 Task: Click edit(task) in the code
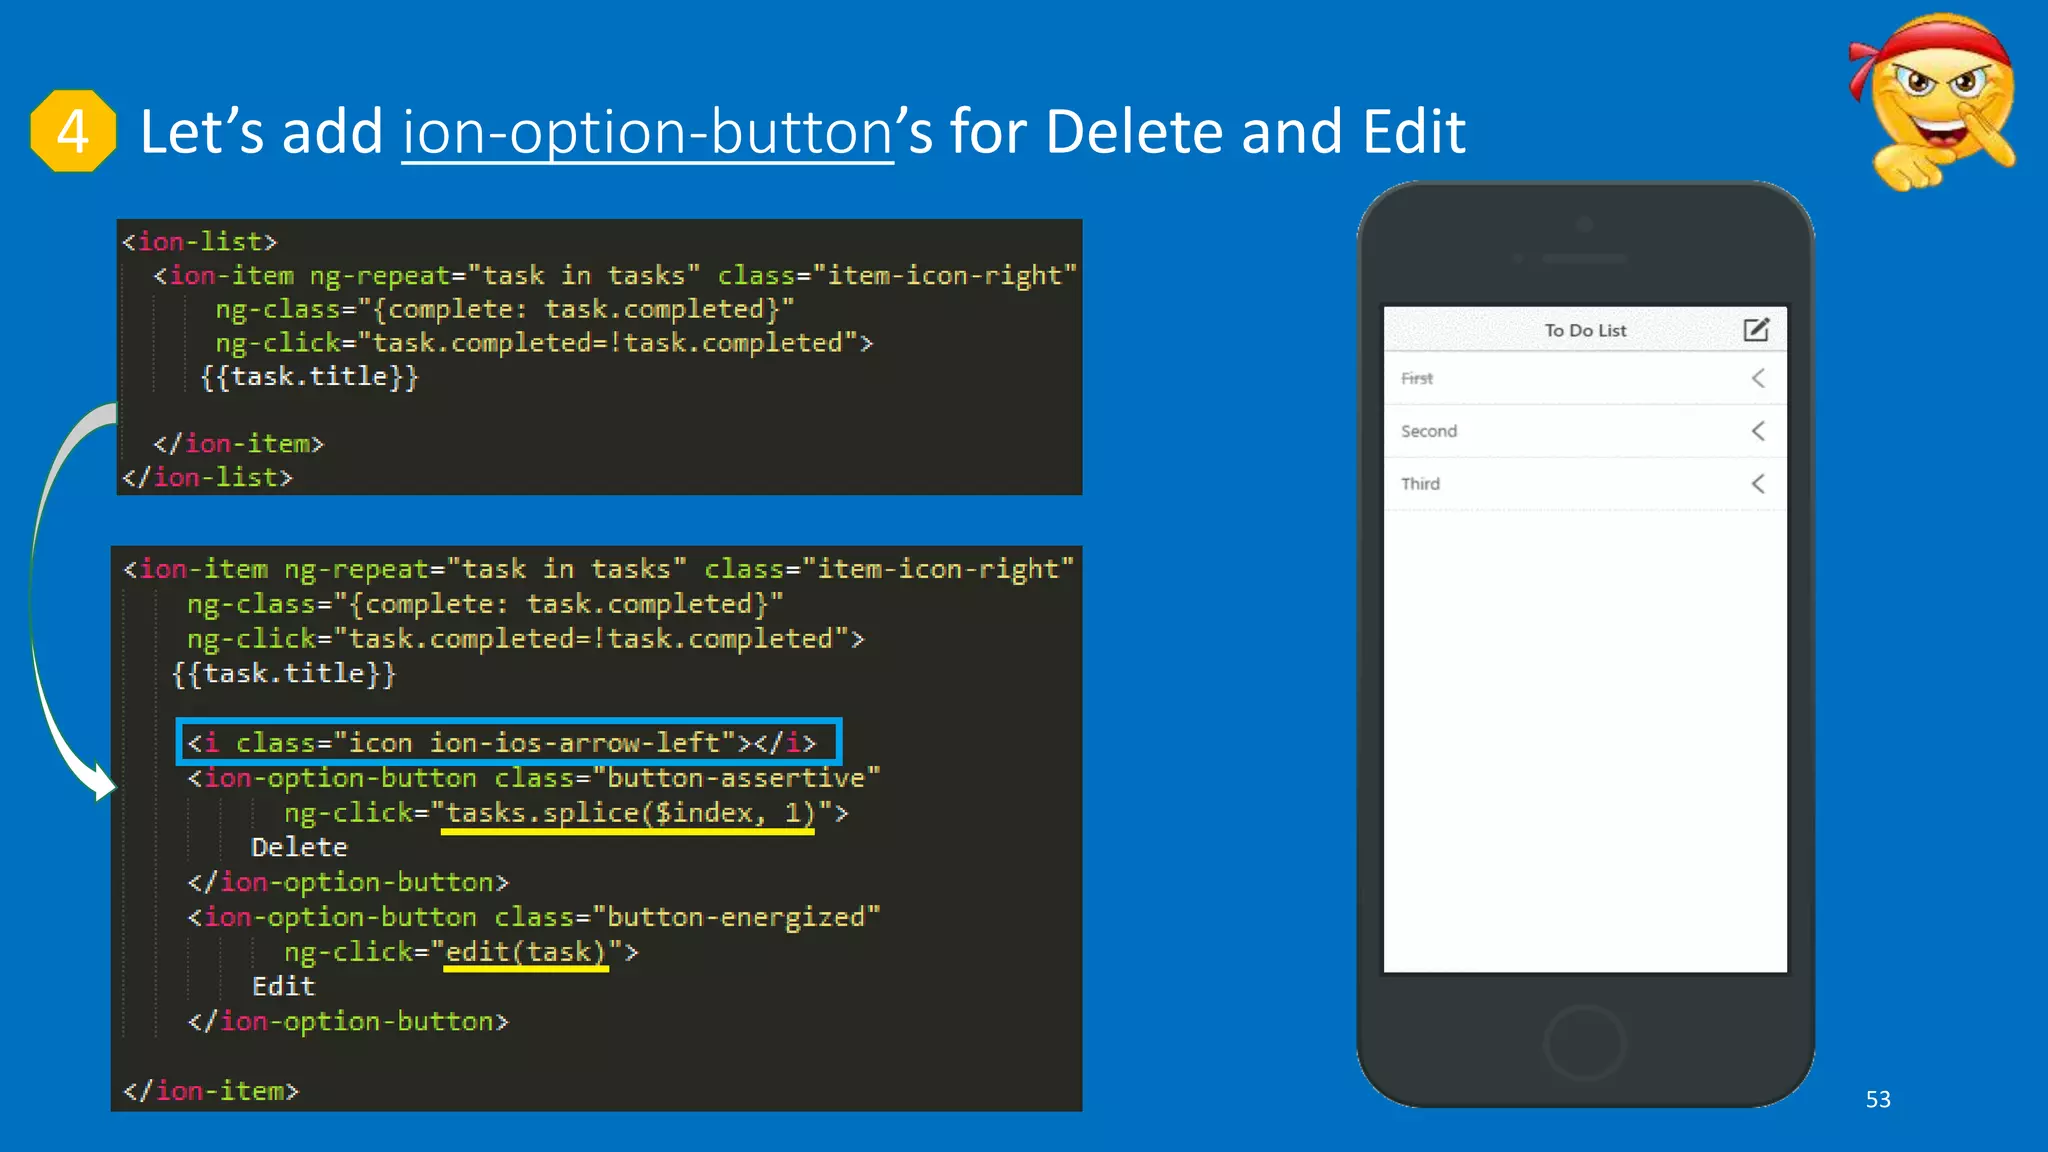526,952
